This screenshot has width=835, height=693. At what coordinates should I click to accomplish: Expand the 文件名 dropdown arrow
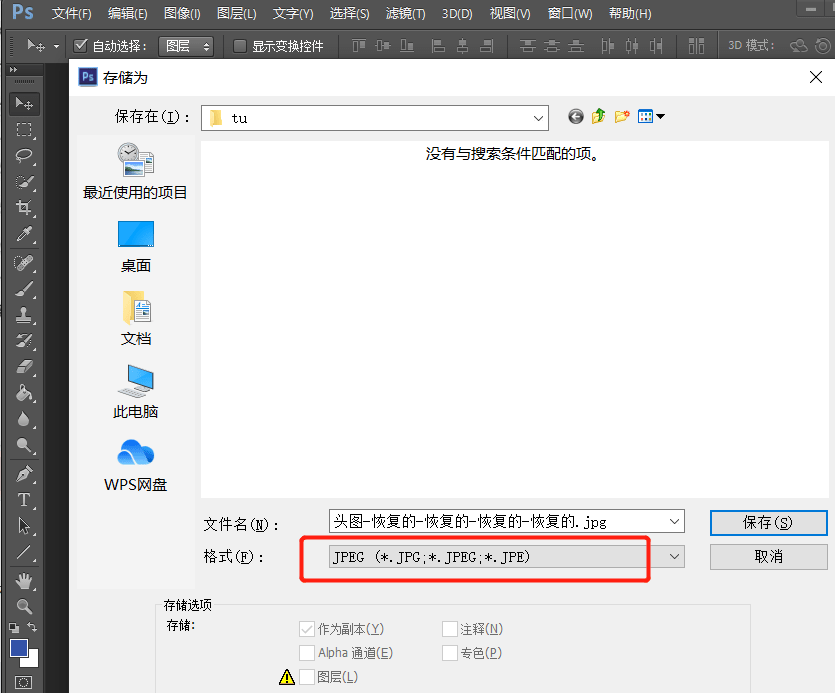pos(674,521)
